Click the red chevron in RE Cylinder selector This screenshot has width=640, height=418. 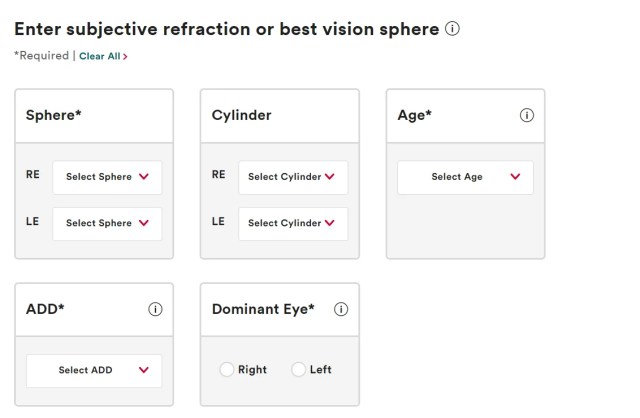tap(330, 177)
